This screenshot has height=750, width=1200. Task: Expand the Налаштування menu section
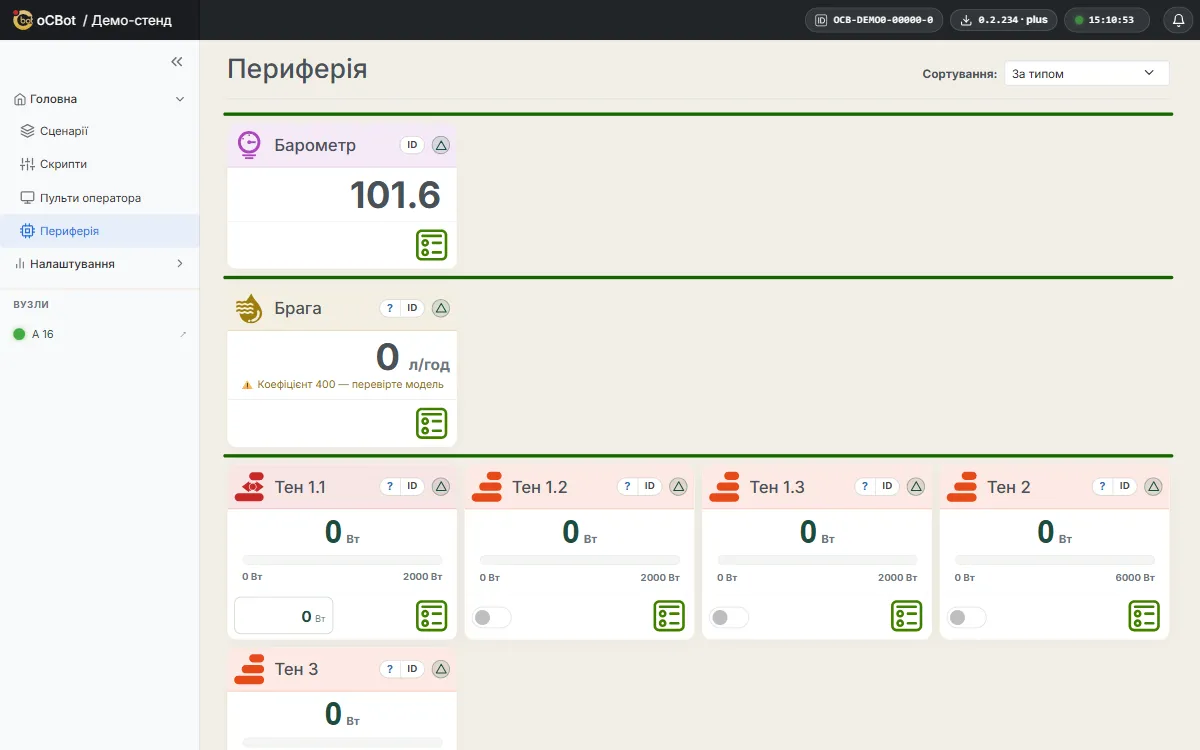pyautogui.click(x=180, y=264)
